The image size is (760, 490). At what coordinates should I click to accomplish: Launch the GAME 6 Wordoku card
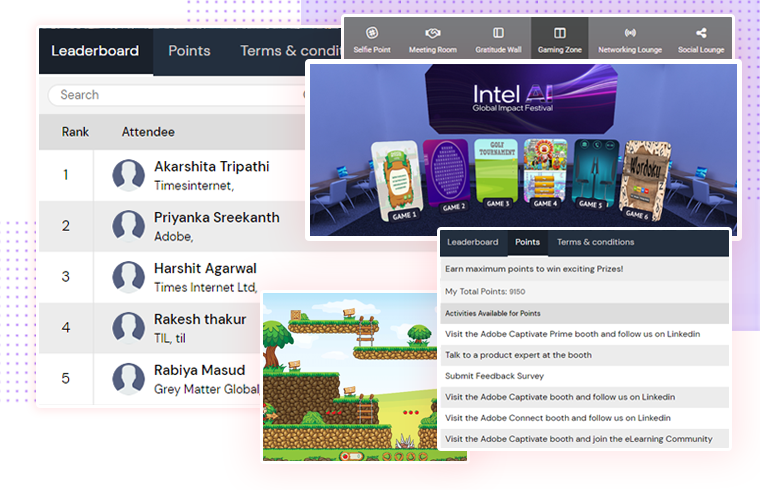point(646,180)
